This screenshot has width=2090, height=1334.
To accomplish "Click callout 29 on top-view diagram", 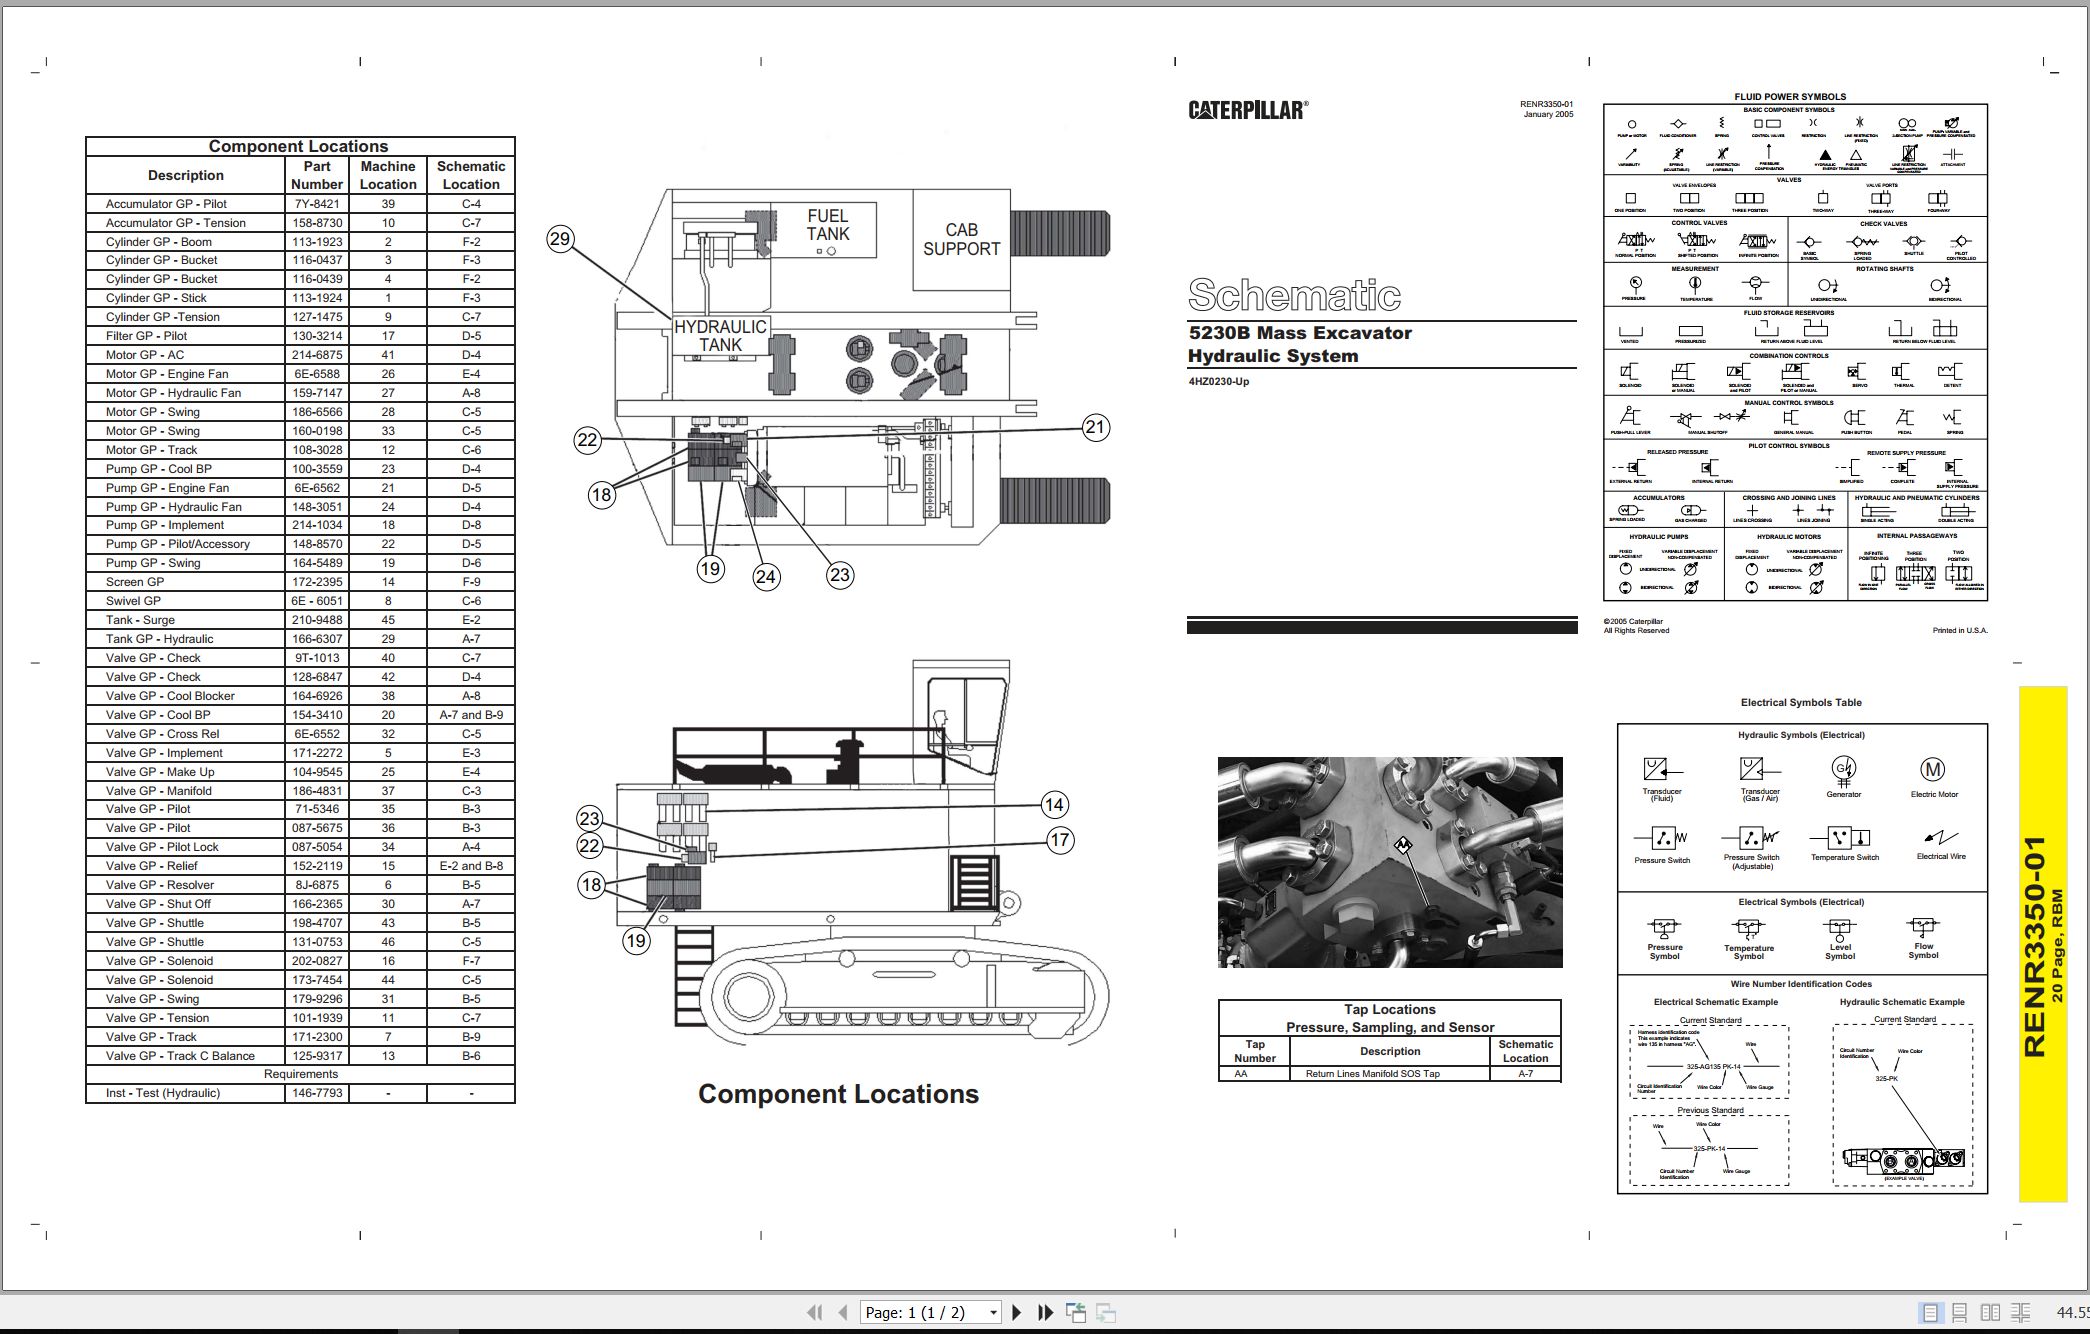I will 560,239.
